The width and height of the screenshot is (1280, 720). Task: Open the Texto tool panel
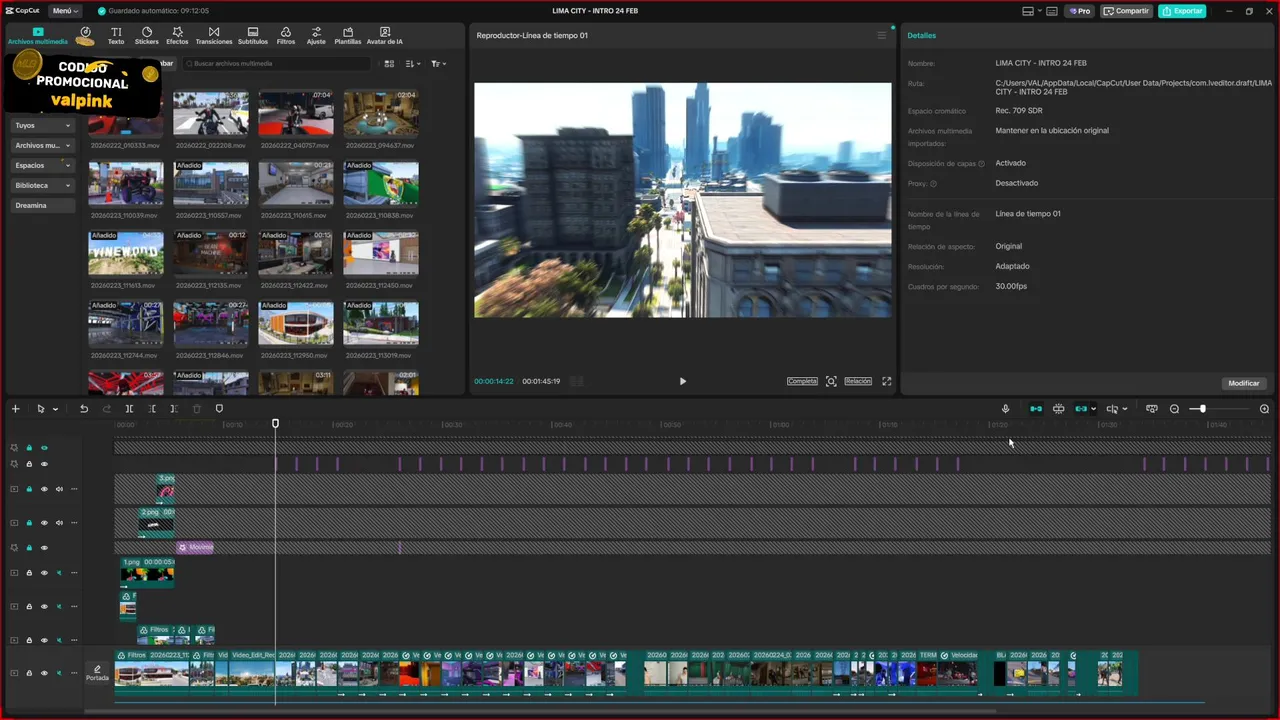(116, 36)
